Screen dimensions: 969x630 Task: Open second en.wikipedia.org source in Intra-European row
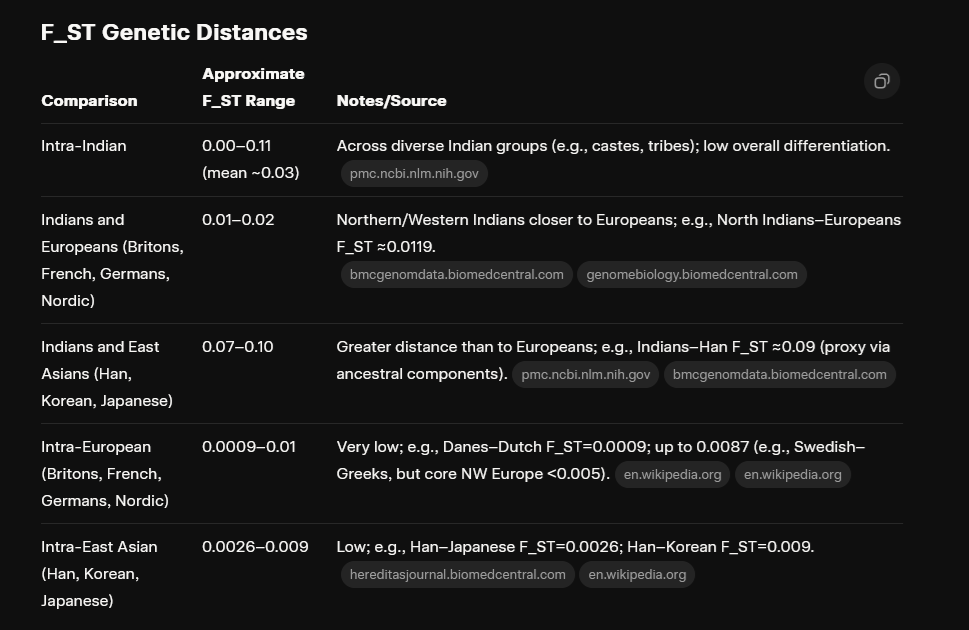coord(792,475)
